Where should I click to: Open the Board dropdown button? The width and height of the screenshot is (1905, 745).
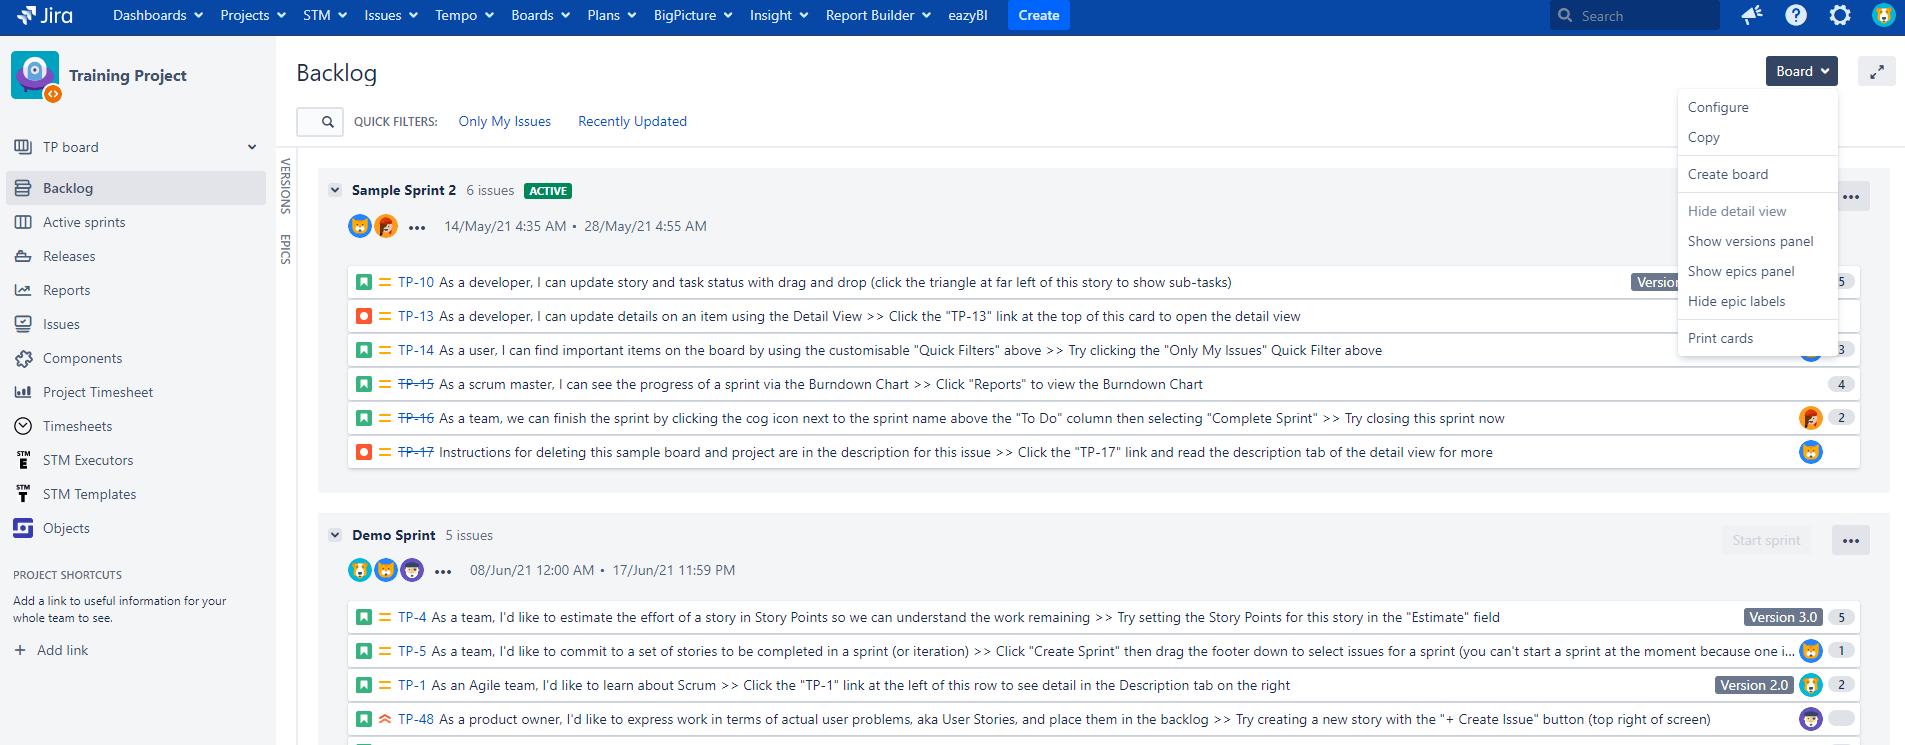point(1802,71)
